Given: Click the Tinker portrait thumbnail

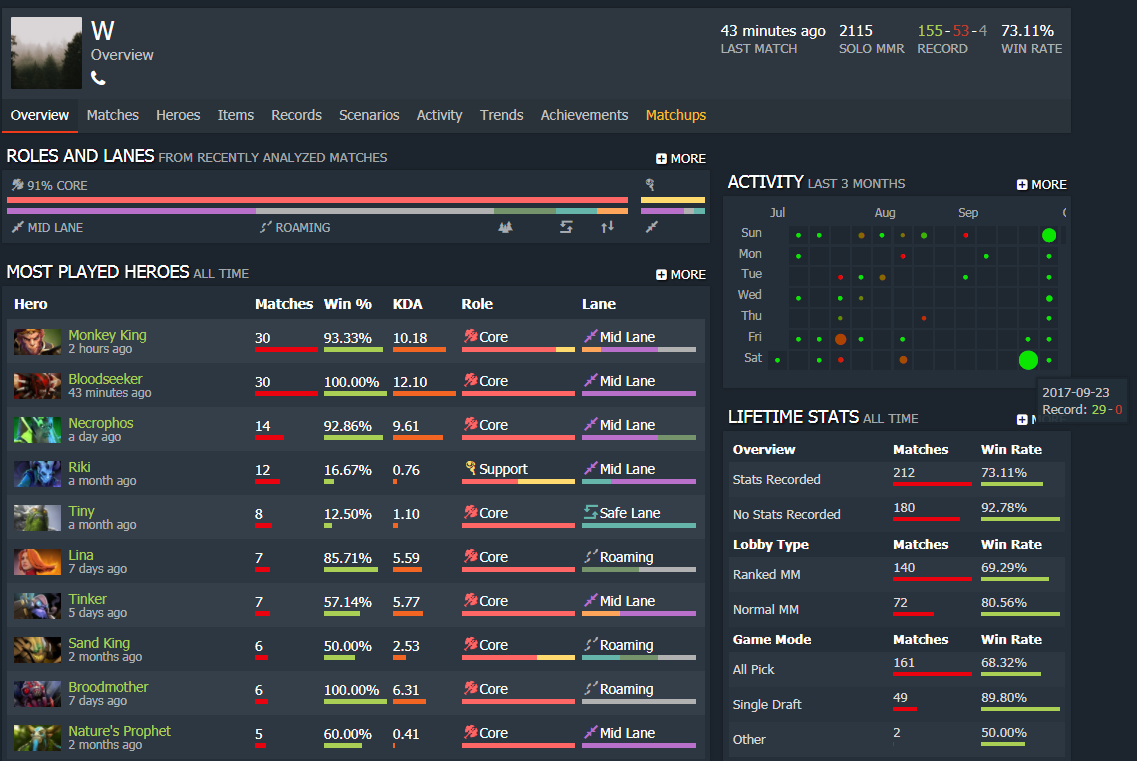Looking at the screenshot, I should pos(37,606).
